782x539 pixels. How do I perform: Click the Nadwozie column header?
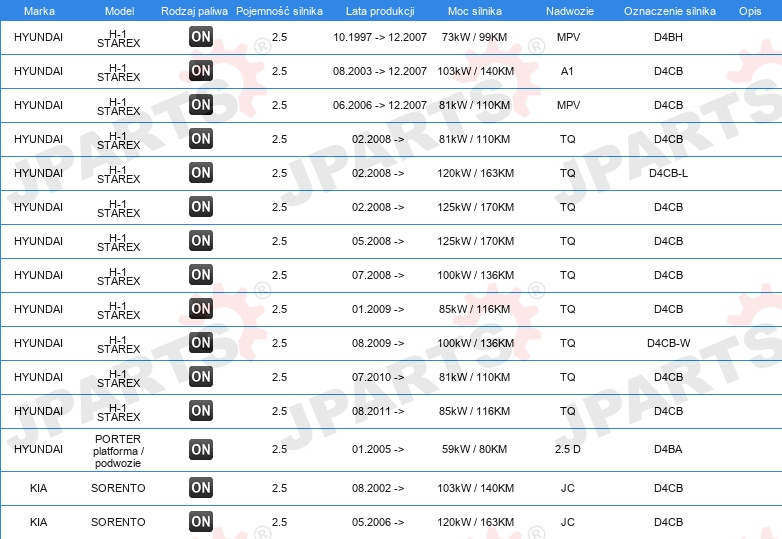570,11
